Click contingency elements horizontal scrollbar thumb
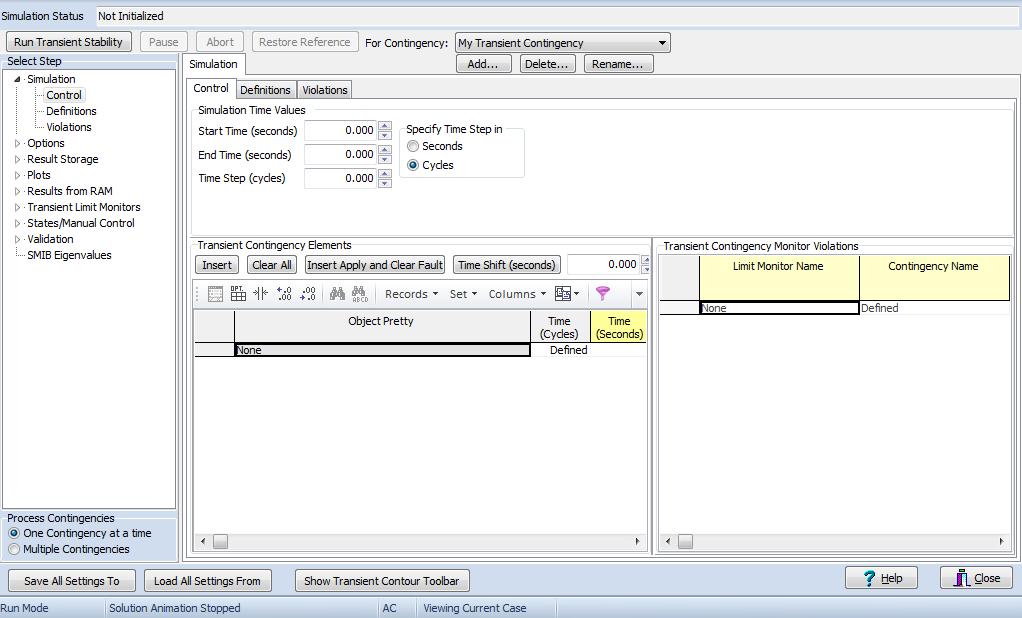The image size is (1022, 618). [220, 542]
